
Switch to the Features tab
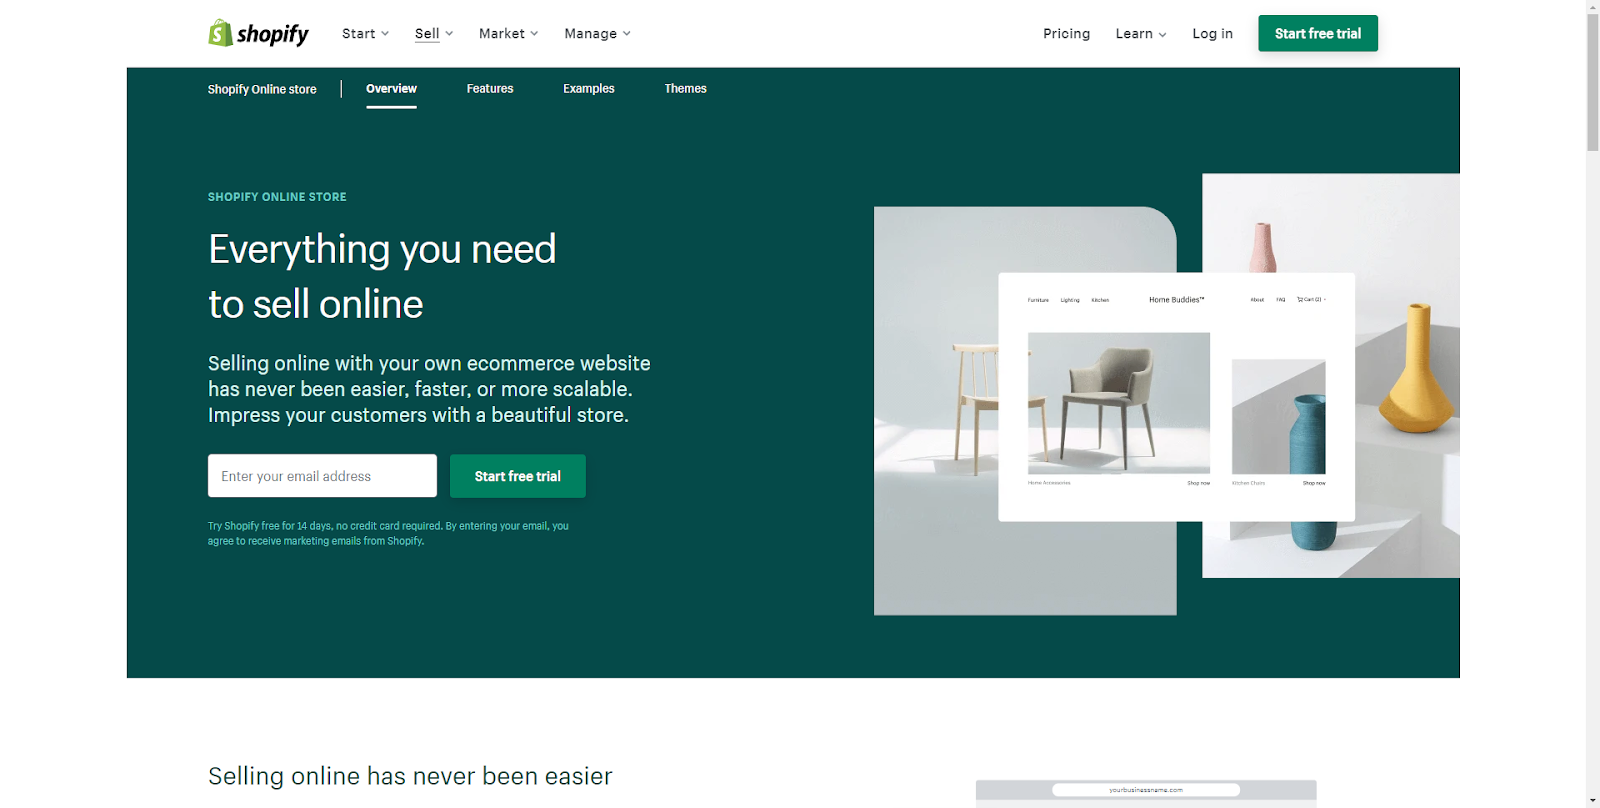490,89
